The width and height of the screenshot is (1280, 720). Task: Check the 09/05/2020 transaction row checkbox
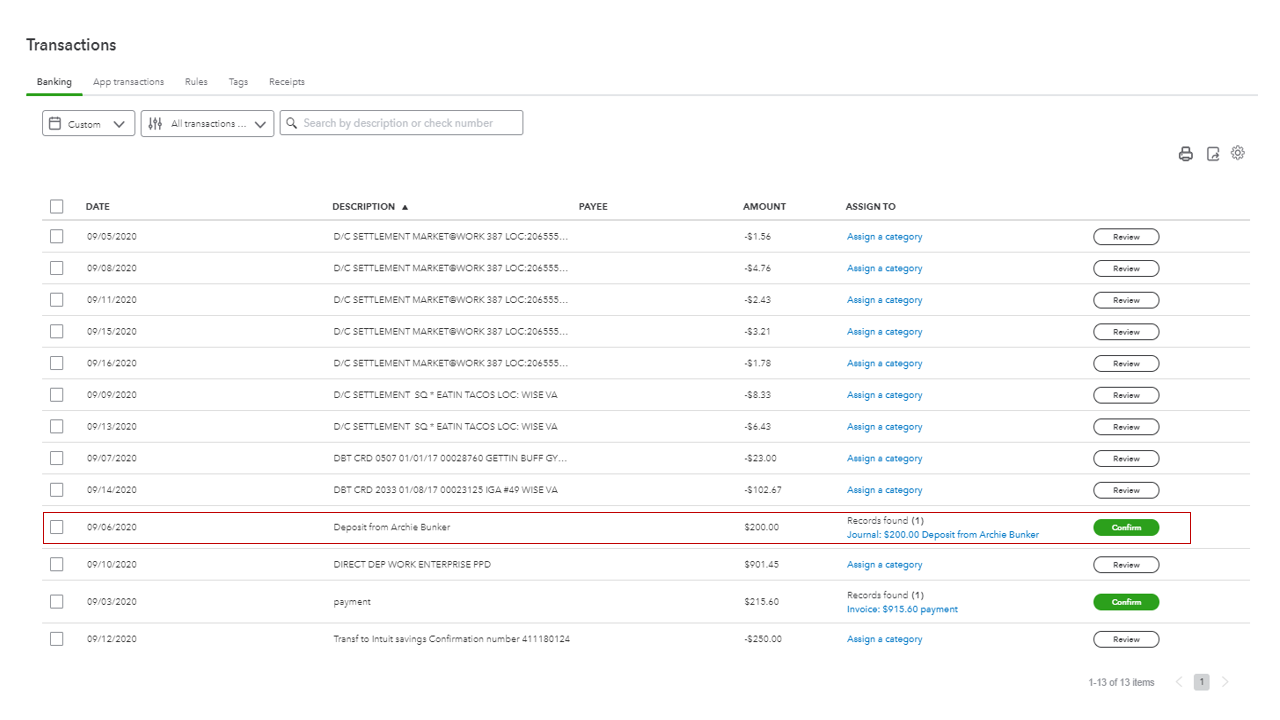point(56,236)
